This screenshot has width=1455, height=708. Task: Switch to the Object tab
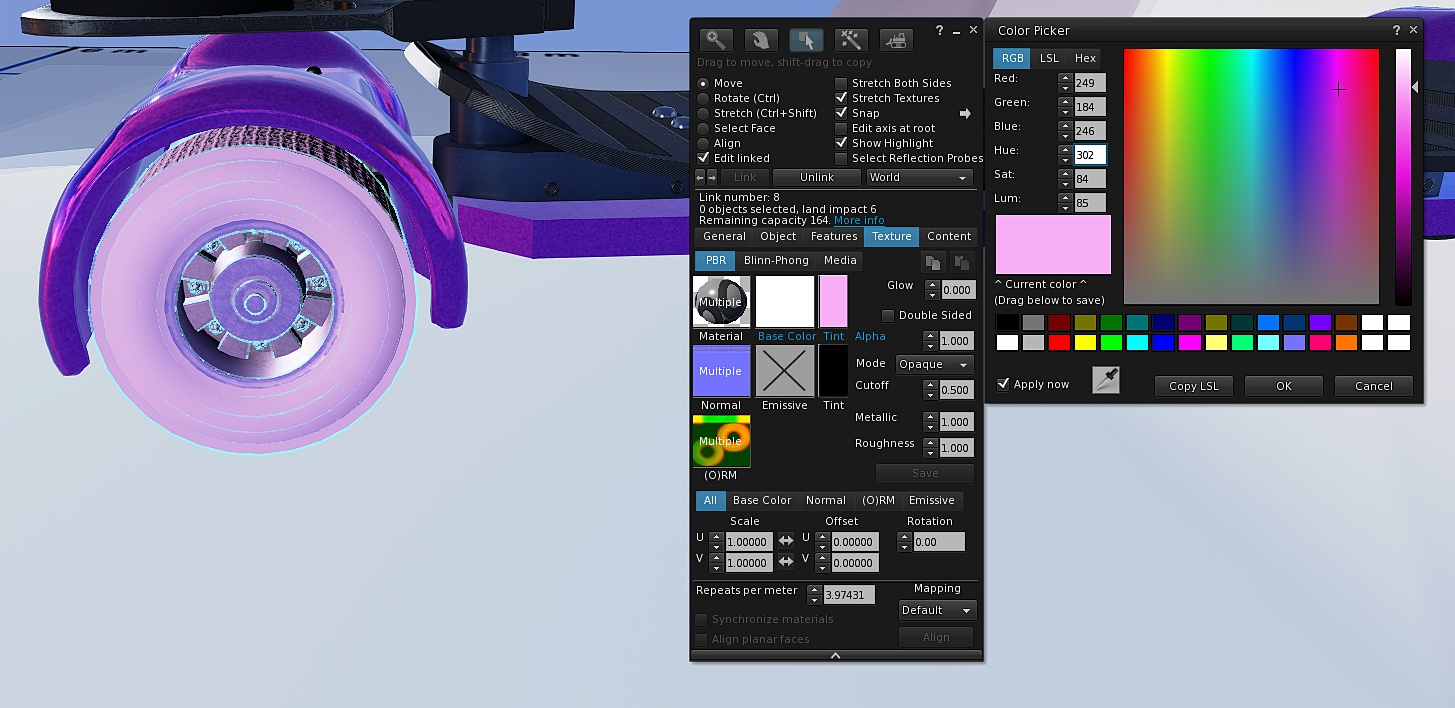pos(778,237)
